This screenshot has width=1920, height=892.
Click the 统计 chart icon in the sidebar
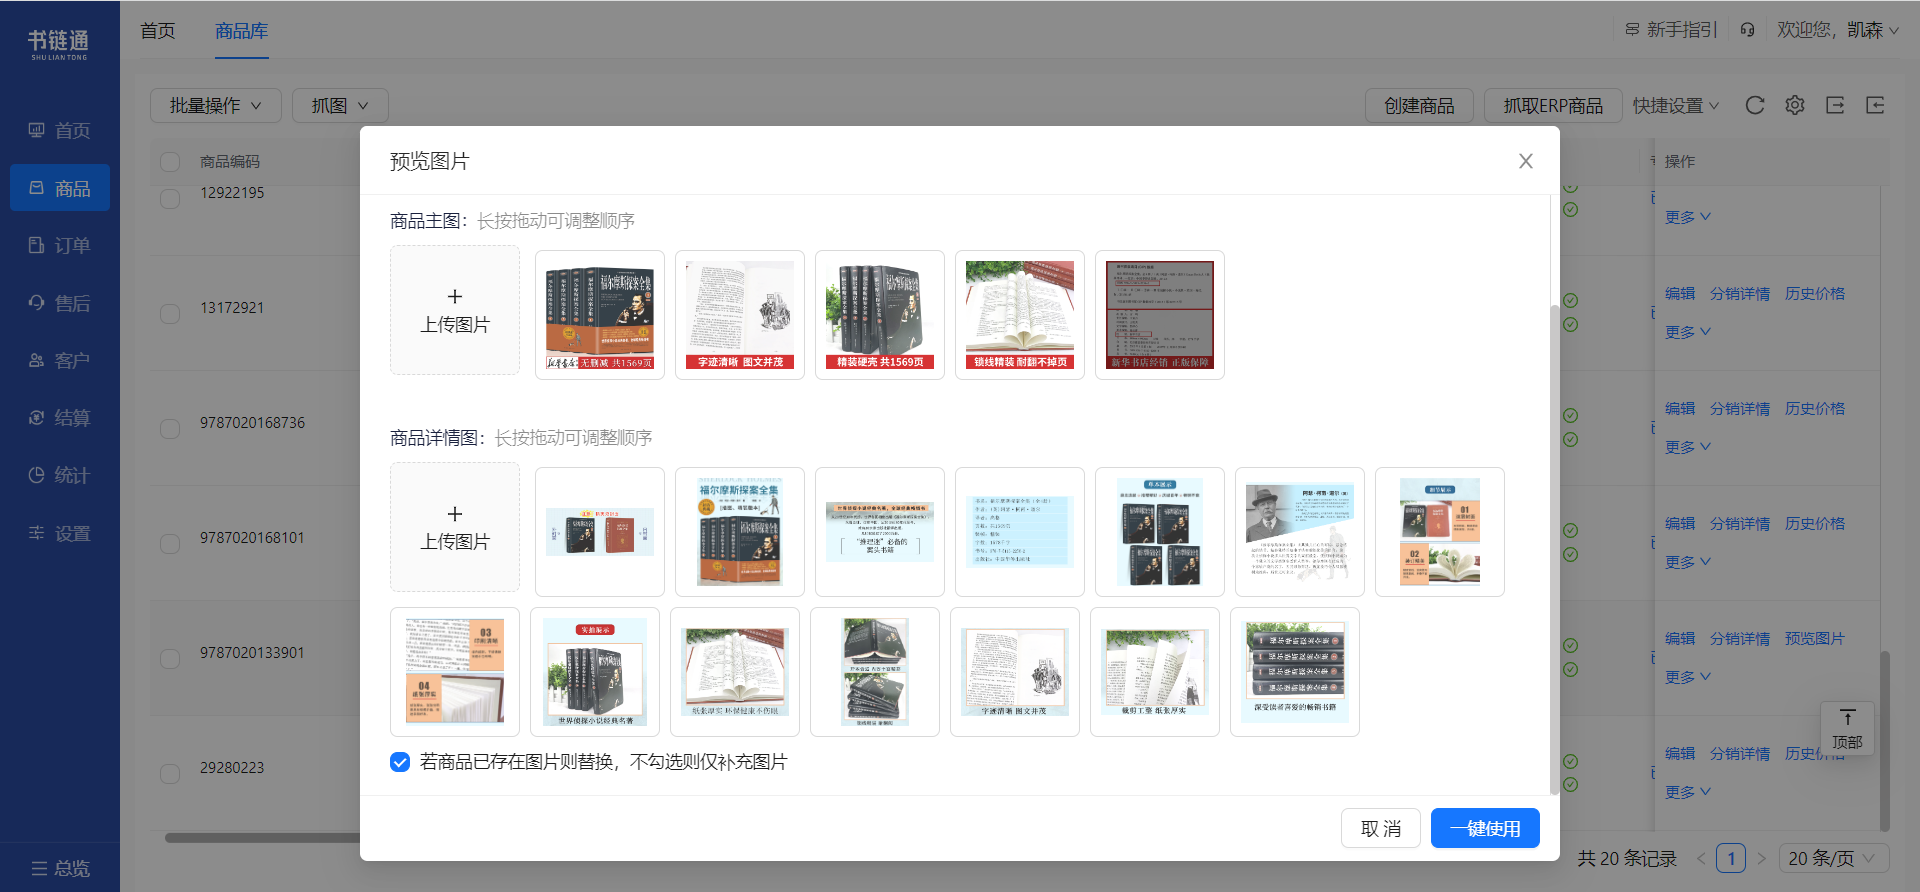[x=37, y=475]
